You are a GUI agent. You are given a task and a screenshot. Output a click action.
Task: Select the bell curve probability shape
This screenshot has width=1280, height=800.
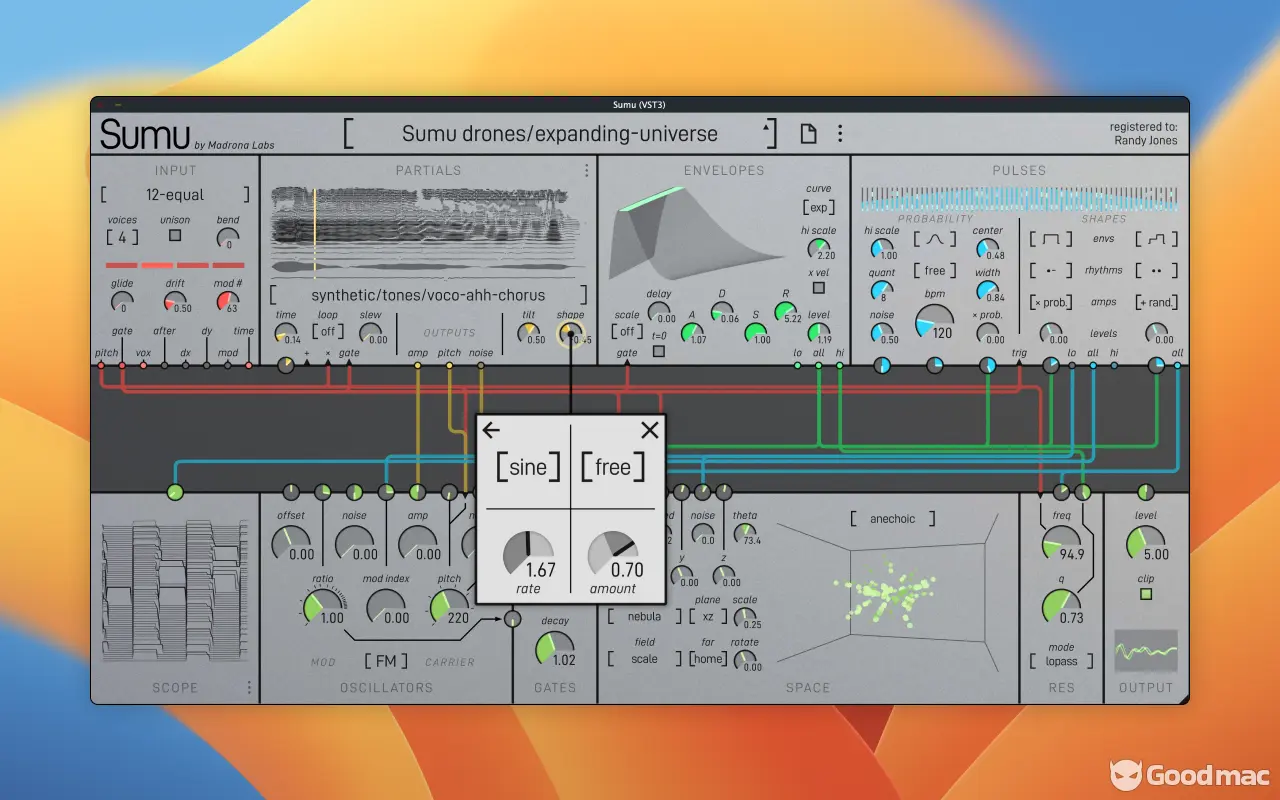point(934,240)
